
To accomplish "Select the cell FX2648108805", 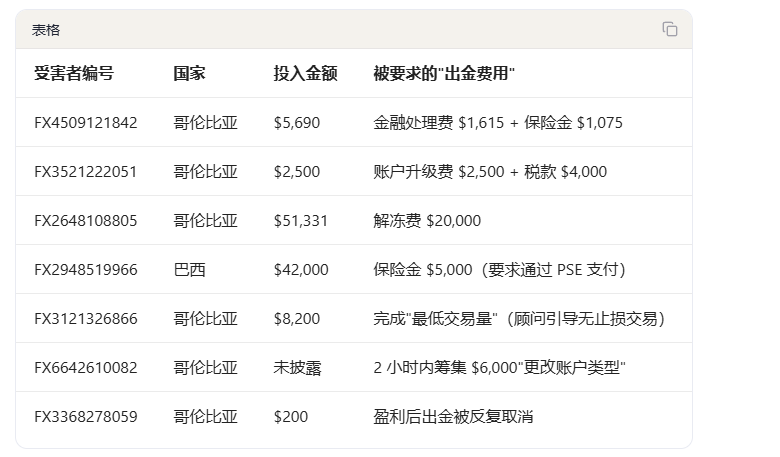I will point(86,221).
